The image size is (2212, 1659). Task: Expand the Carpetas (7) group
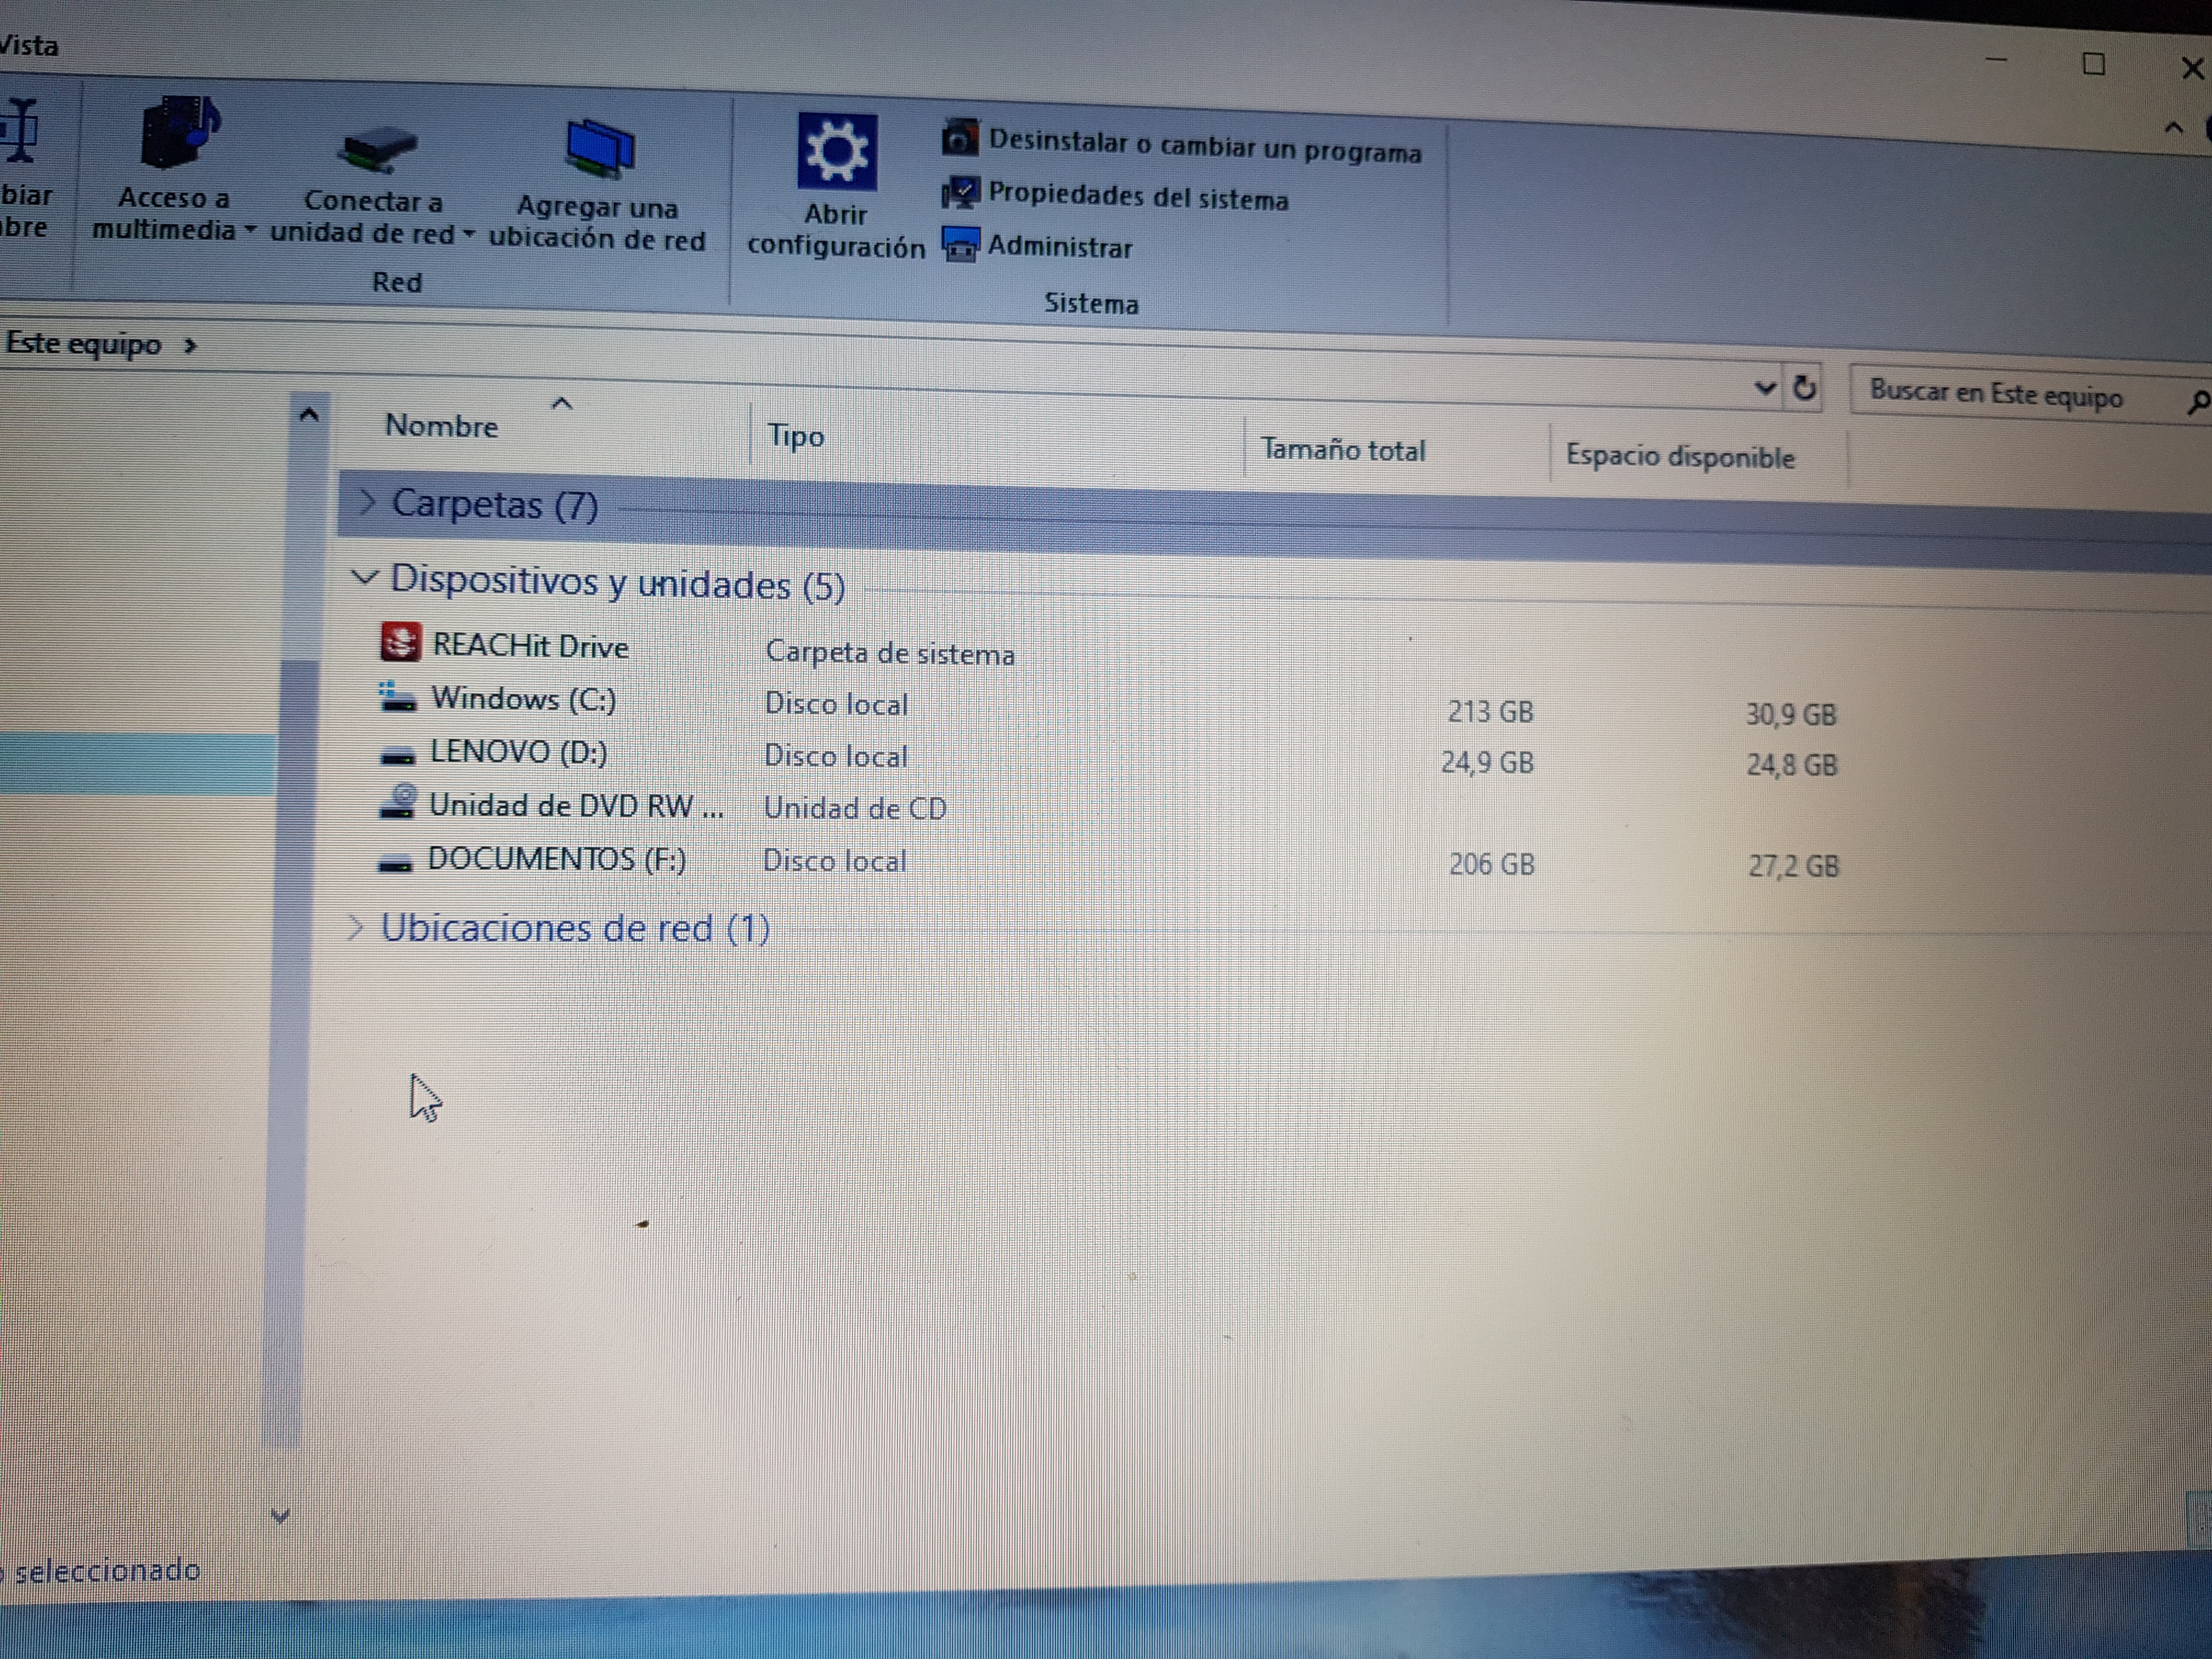[x=367, y=502]
